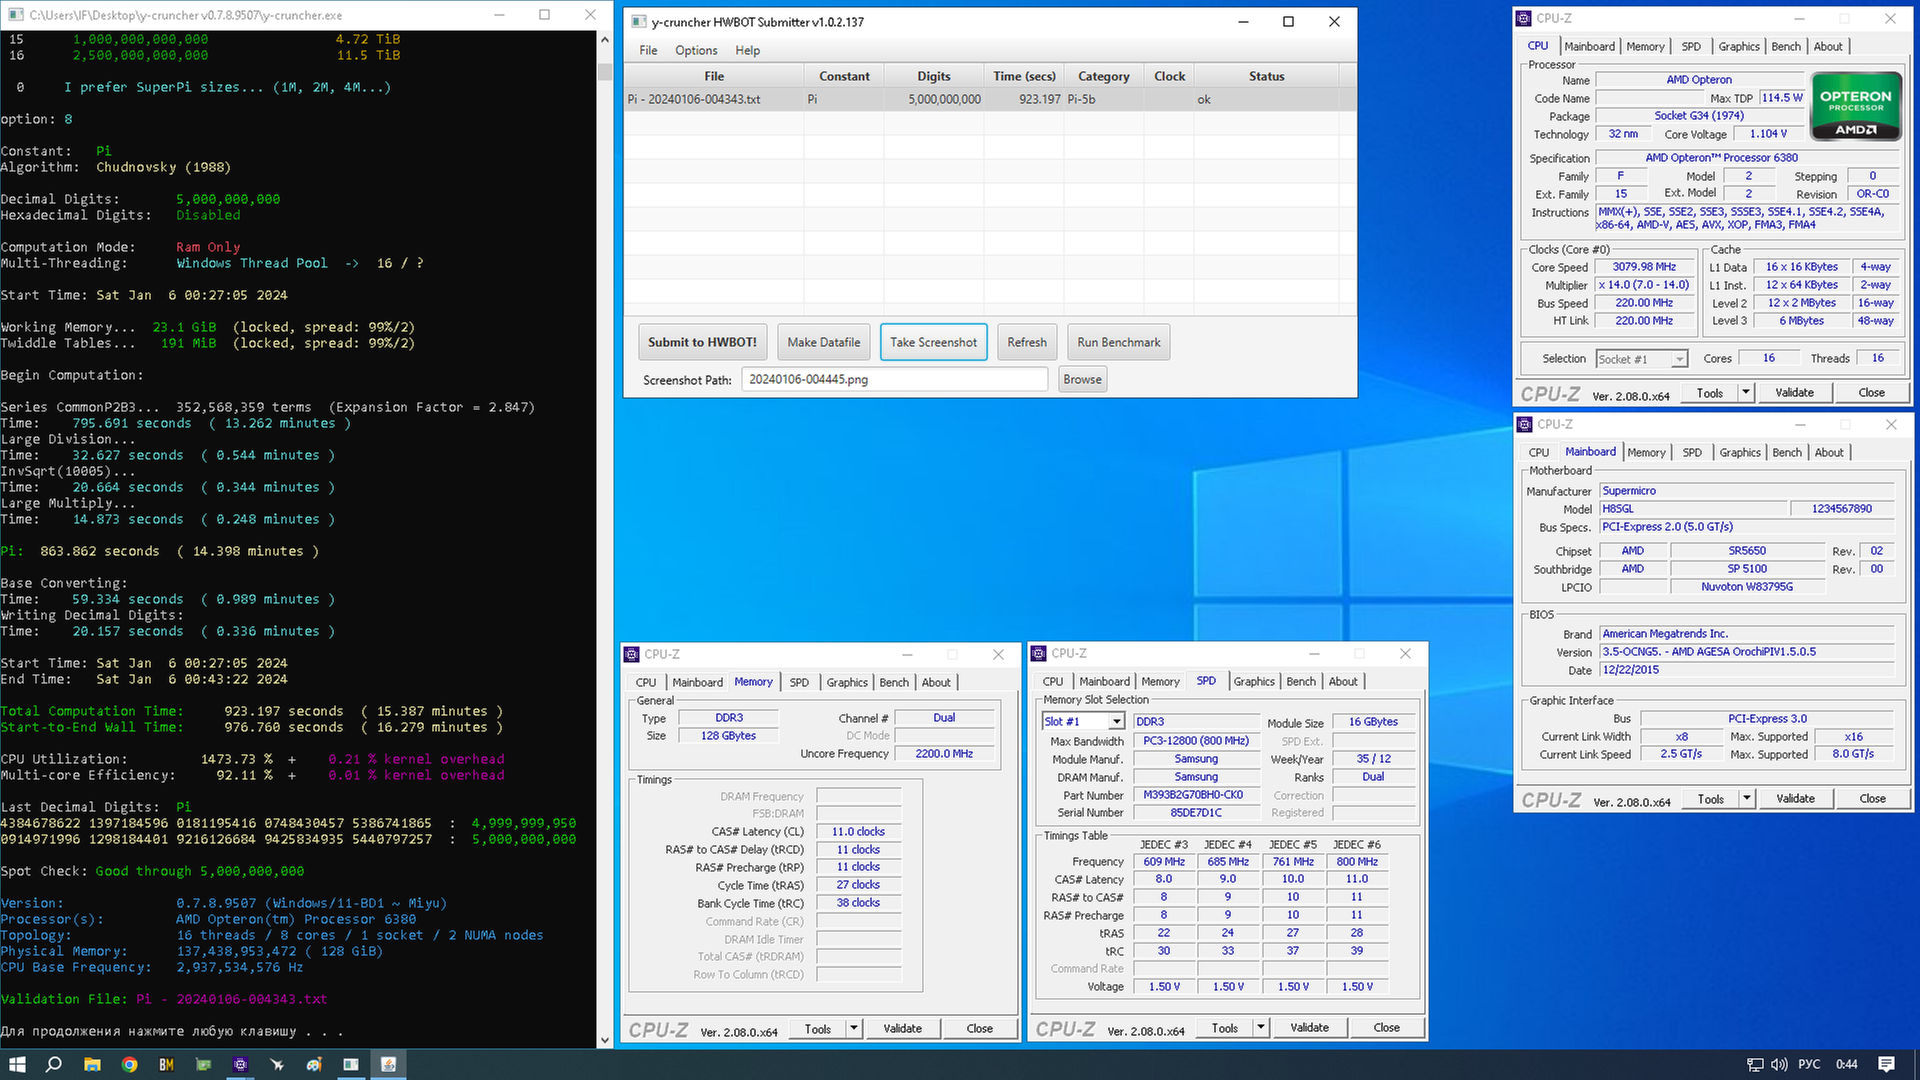Click the title icon of CPU-Z SPD window
Viewport: 1920px width, 1080px height.
1038,653
